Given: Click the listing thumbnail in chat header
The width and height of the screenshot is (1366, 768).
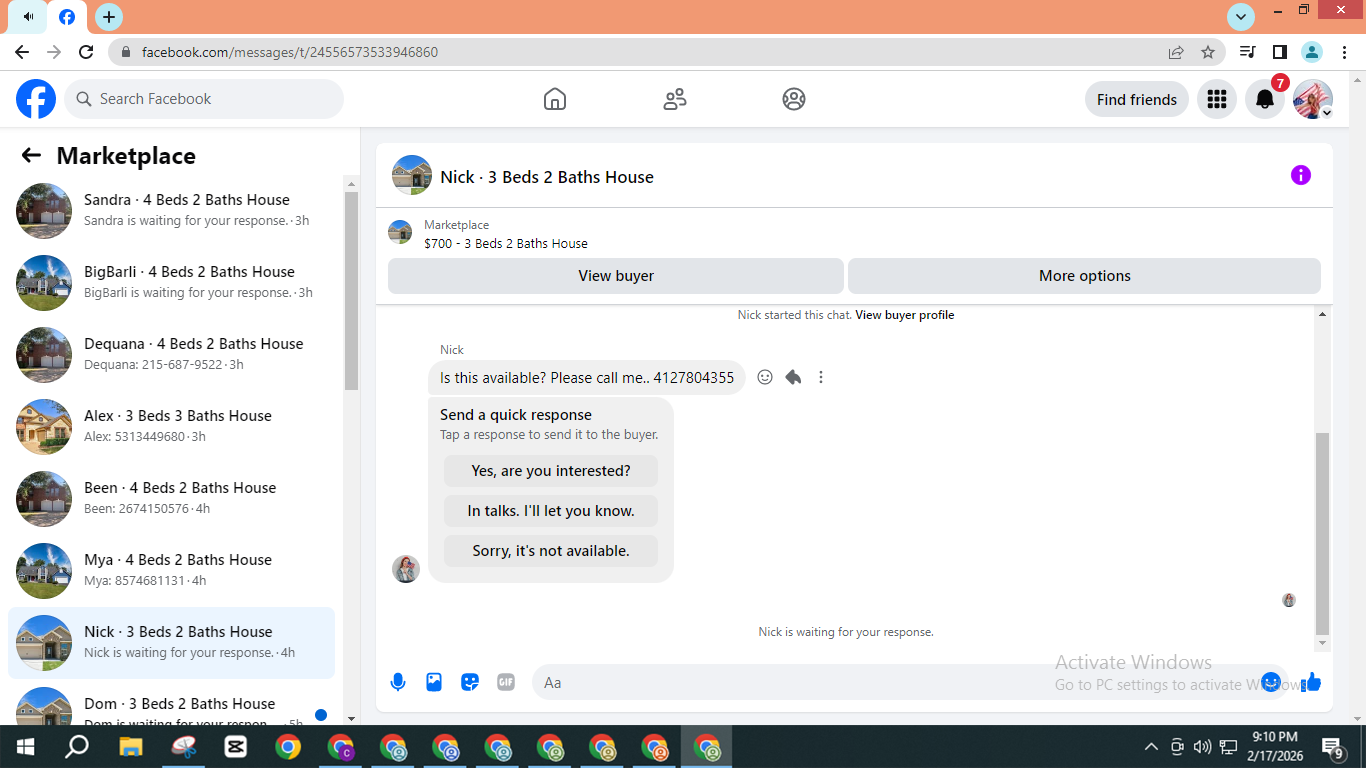Looking at the screenshot, I should pos(412,175).
